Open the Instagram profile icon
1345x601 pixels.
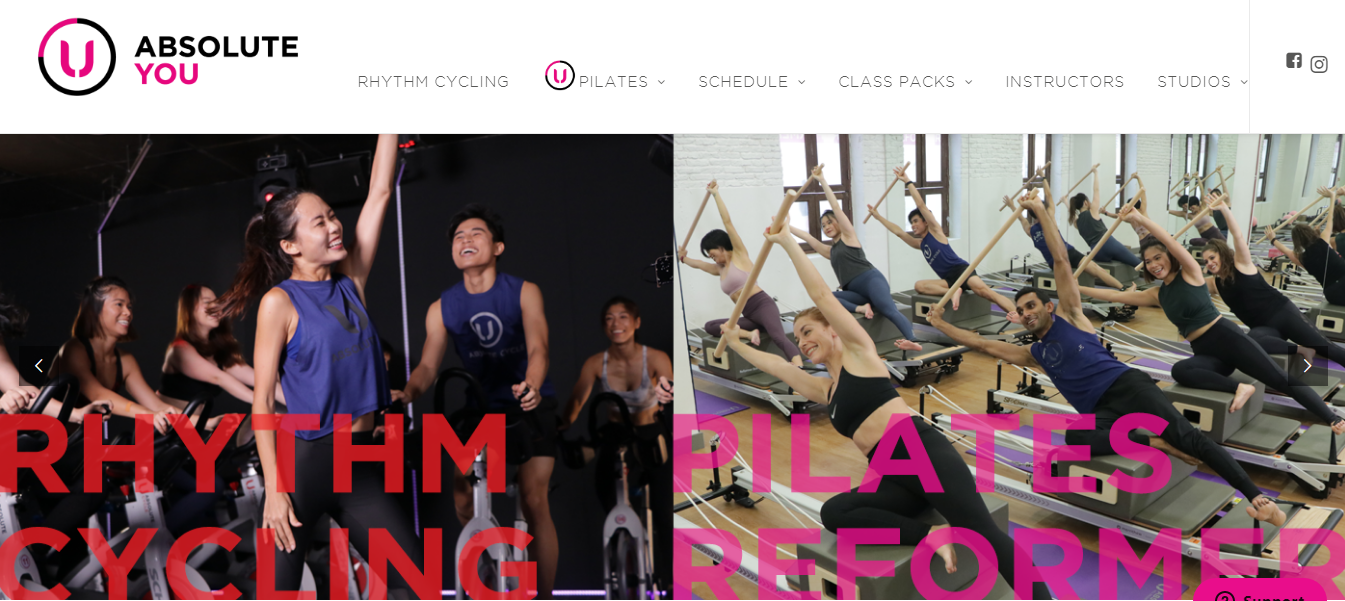(1319, 64)
